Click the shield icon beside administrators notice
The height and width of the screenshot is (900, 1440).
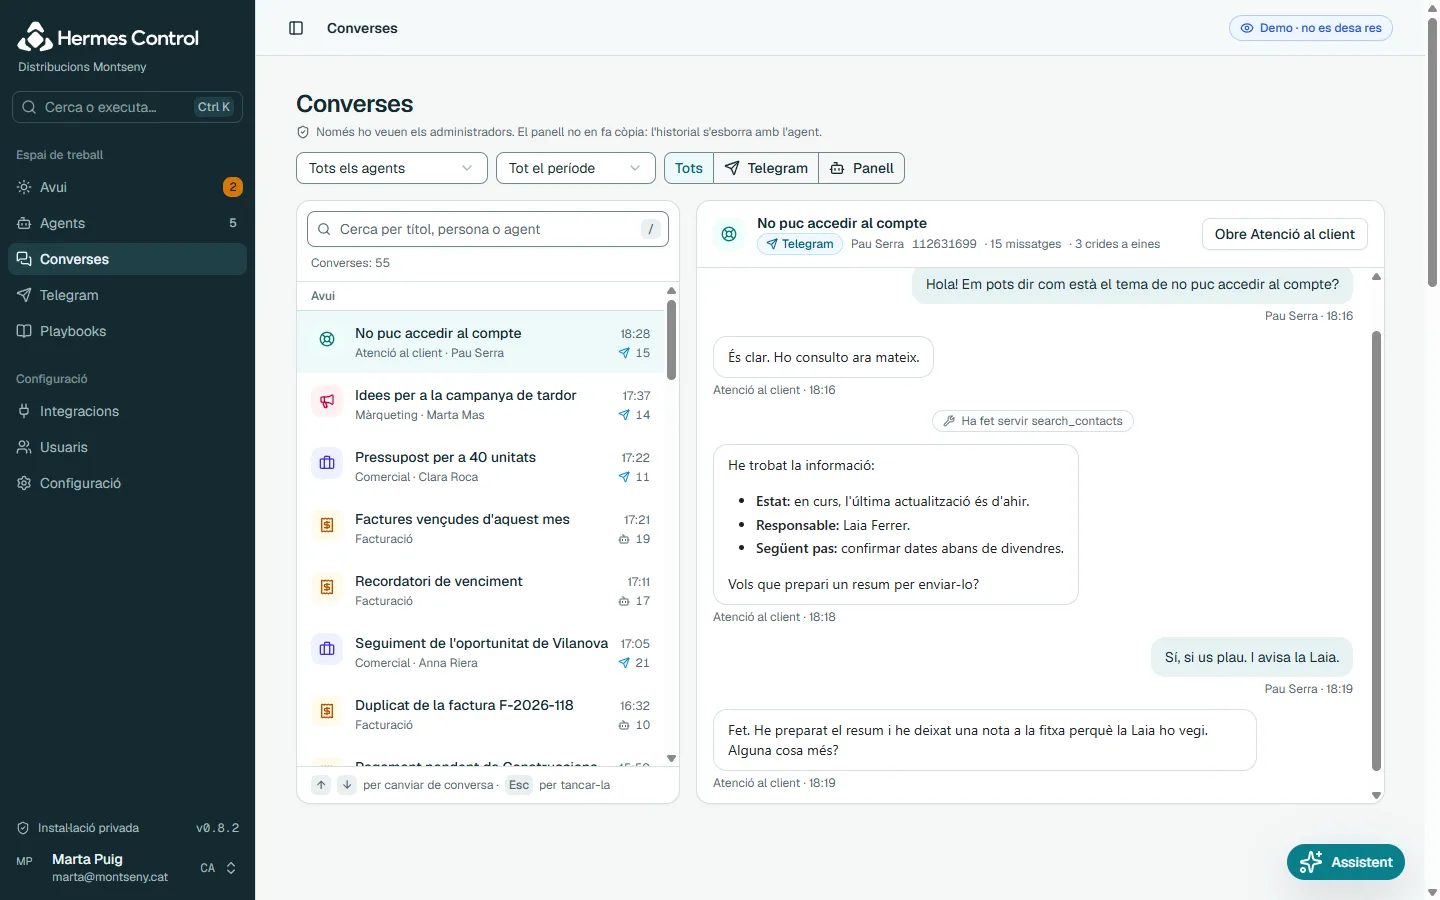click(x=303, y=132)
